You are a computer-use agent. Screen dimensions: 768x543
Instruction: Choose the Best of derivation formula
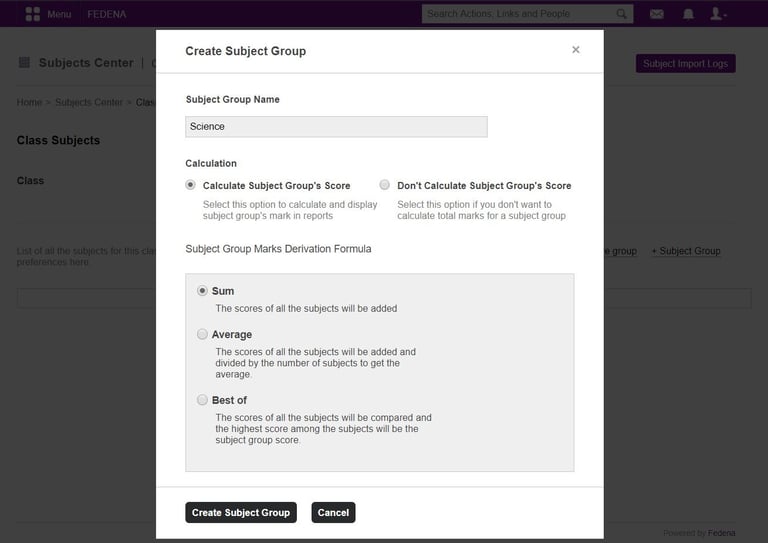tap(203, 400)
